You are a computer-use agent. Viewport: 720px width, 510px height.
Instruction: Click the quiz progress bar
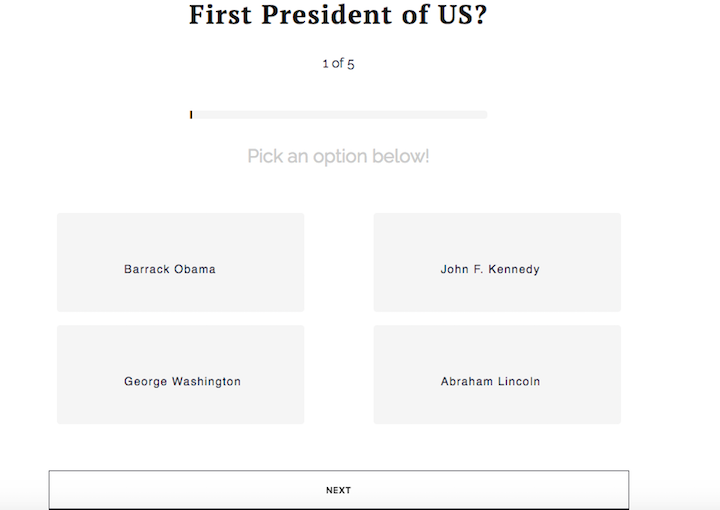tap(338, 115)
